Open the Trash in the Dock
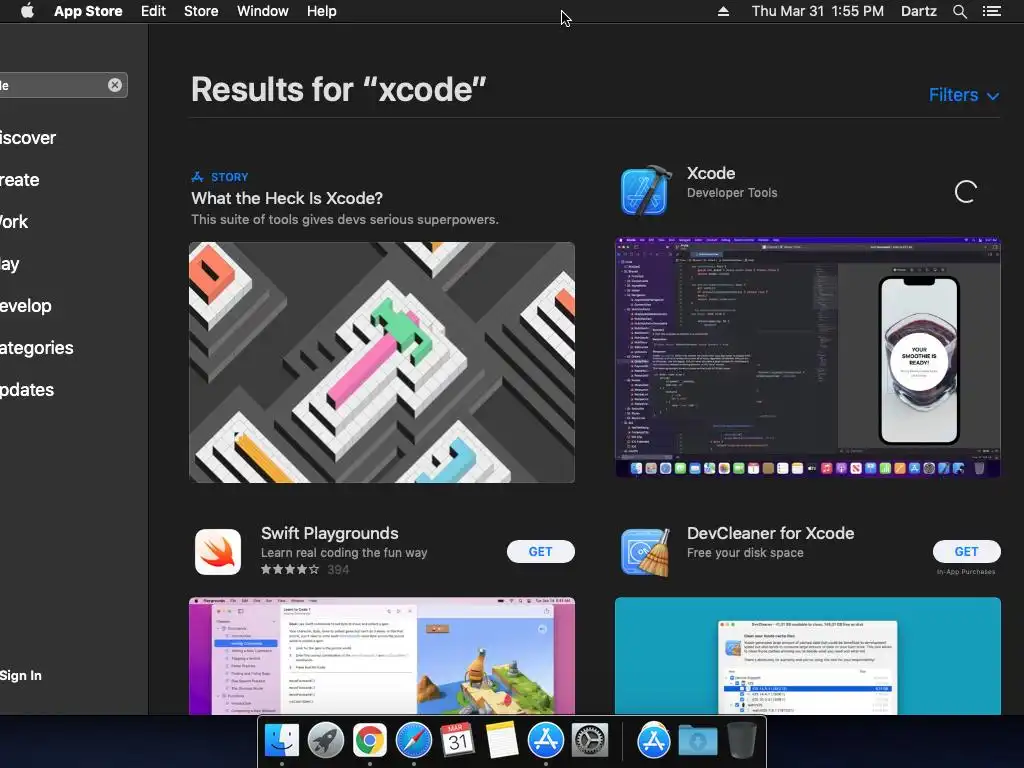 click(x=742, y=741)
